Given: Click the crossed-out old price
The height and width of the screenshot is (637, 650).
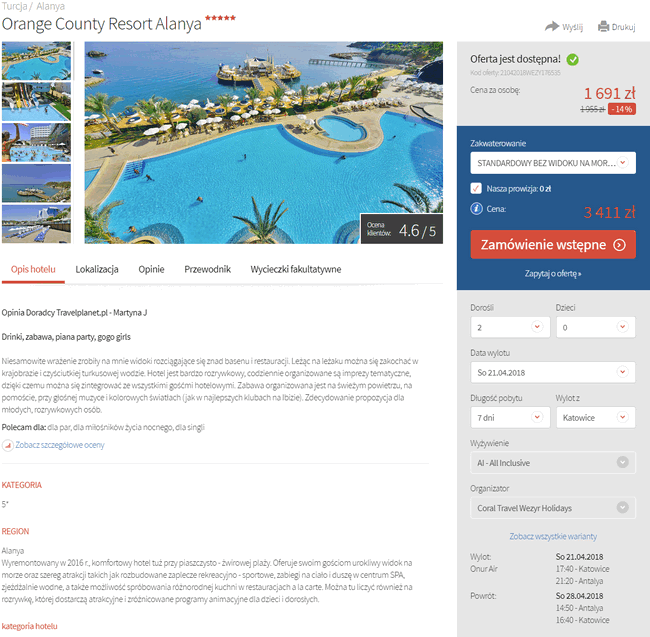Looking at the screenshot, I should [x=592, y=109].
